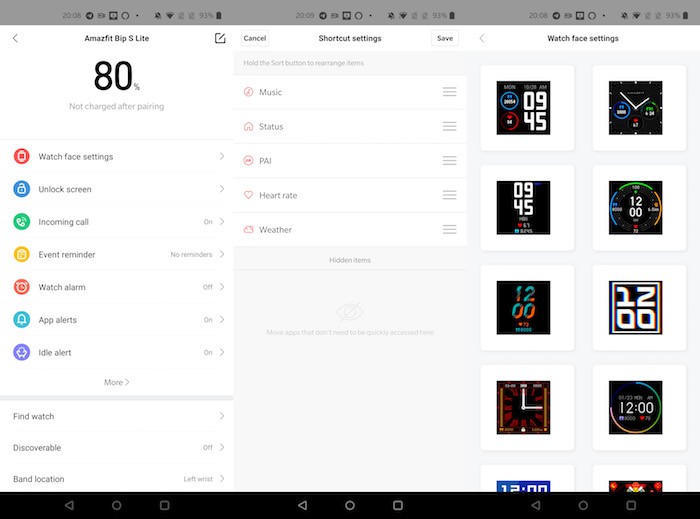Tap the PAI shortcut icon
700x519 pixels.
tap(249, 161)
